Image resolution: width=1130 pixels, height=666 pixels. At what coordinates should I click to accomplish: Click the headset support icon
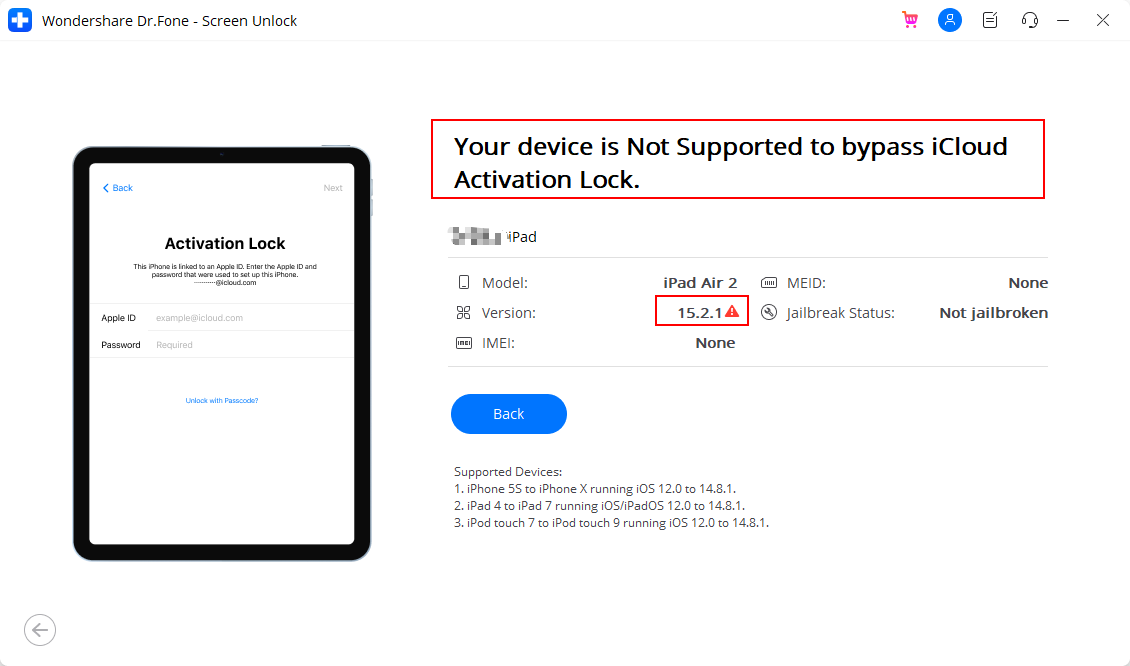(1030, 20)
